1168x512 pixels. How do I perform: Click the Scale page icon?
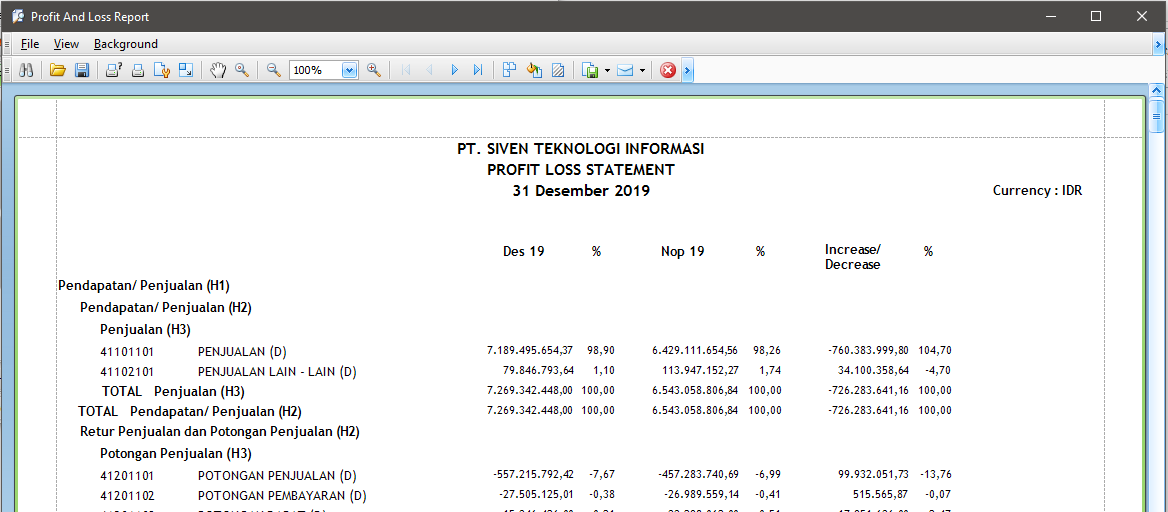click(186, 70)
